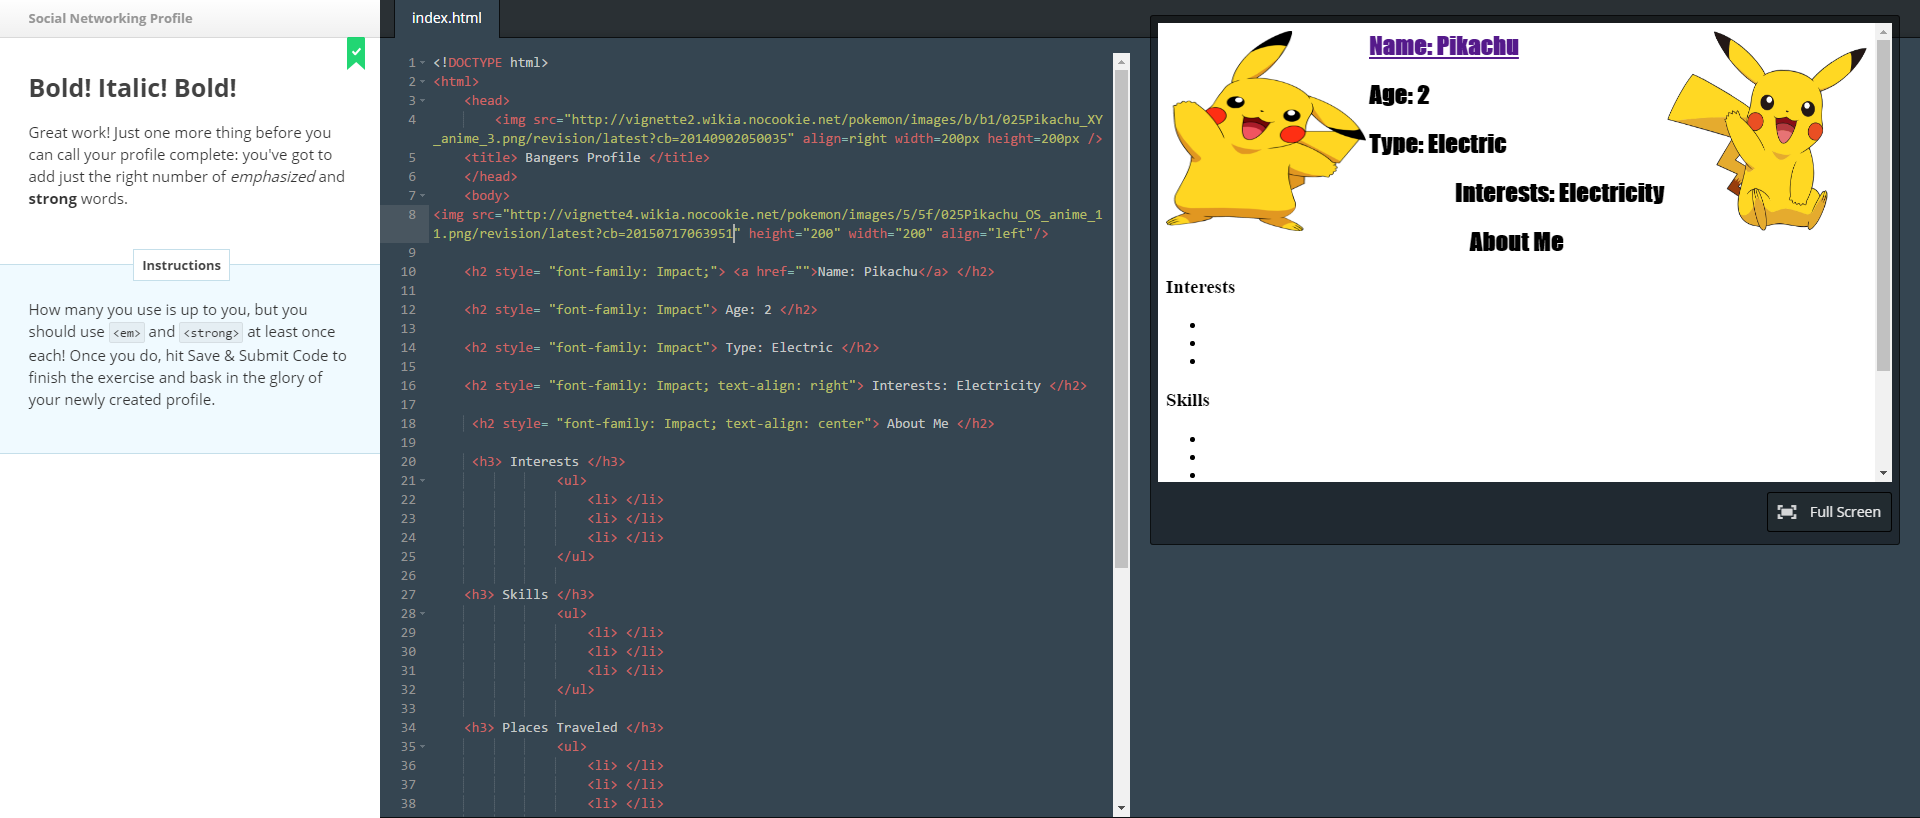Click the green bookmark checkmark icon
1920x818 pixels.
[x=356, y=52]
